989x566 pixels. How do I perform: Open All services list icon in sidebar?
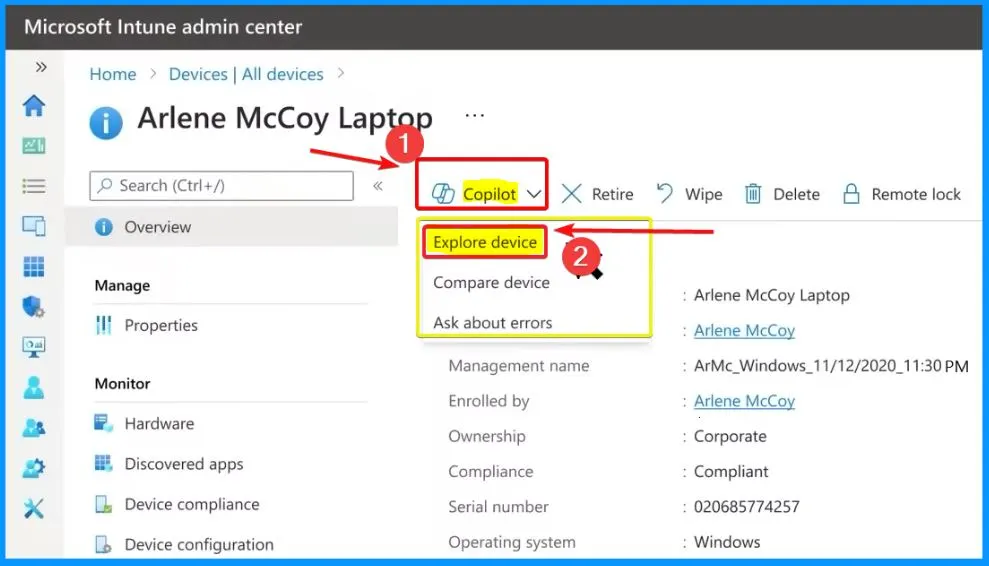point(34,186)
